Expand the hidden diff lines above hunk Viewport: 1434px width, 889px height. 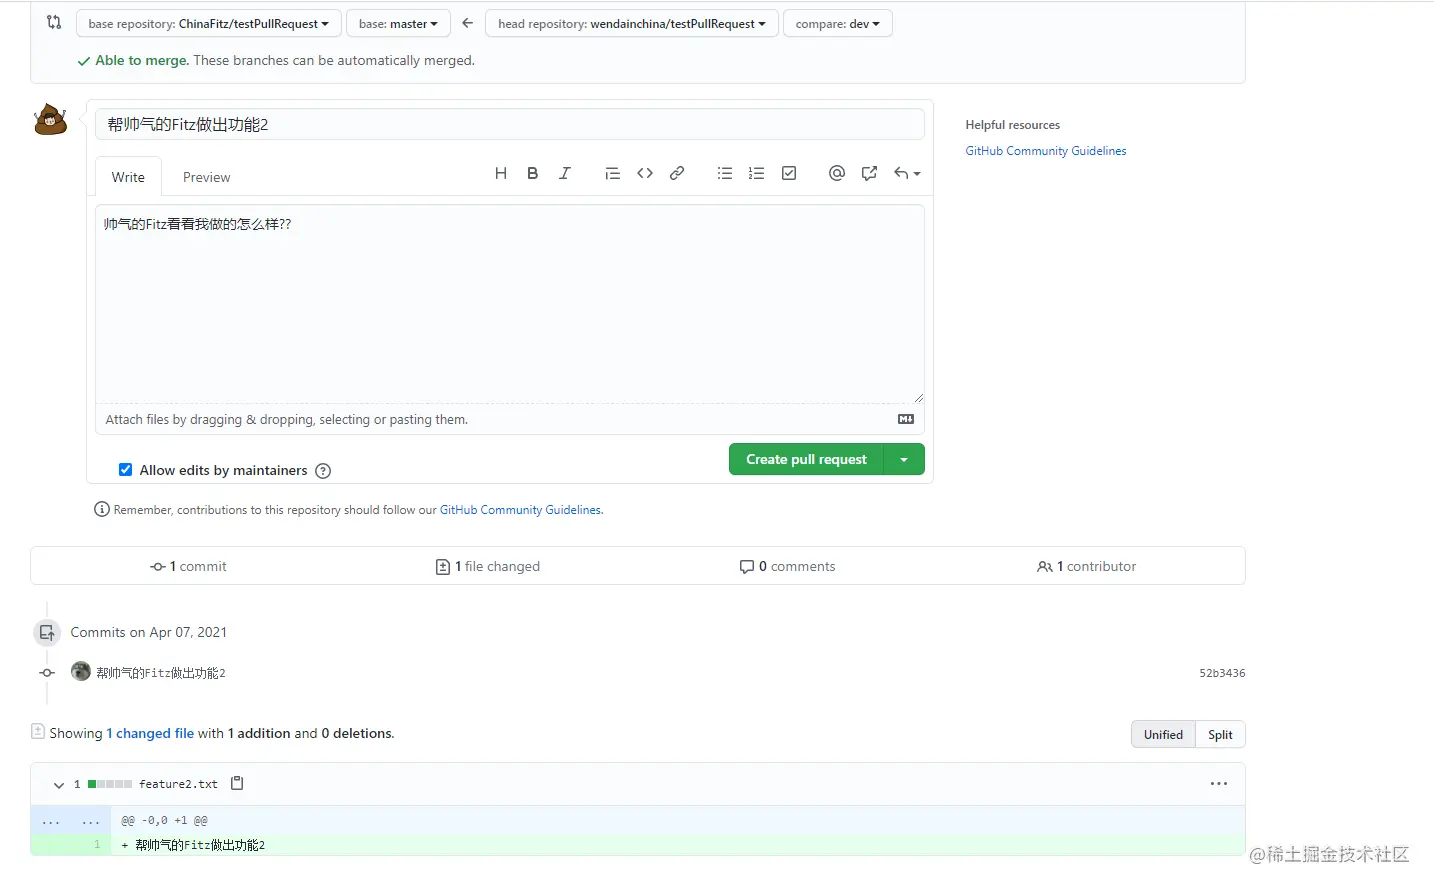click(70, 820)
